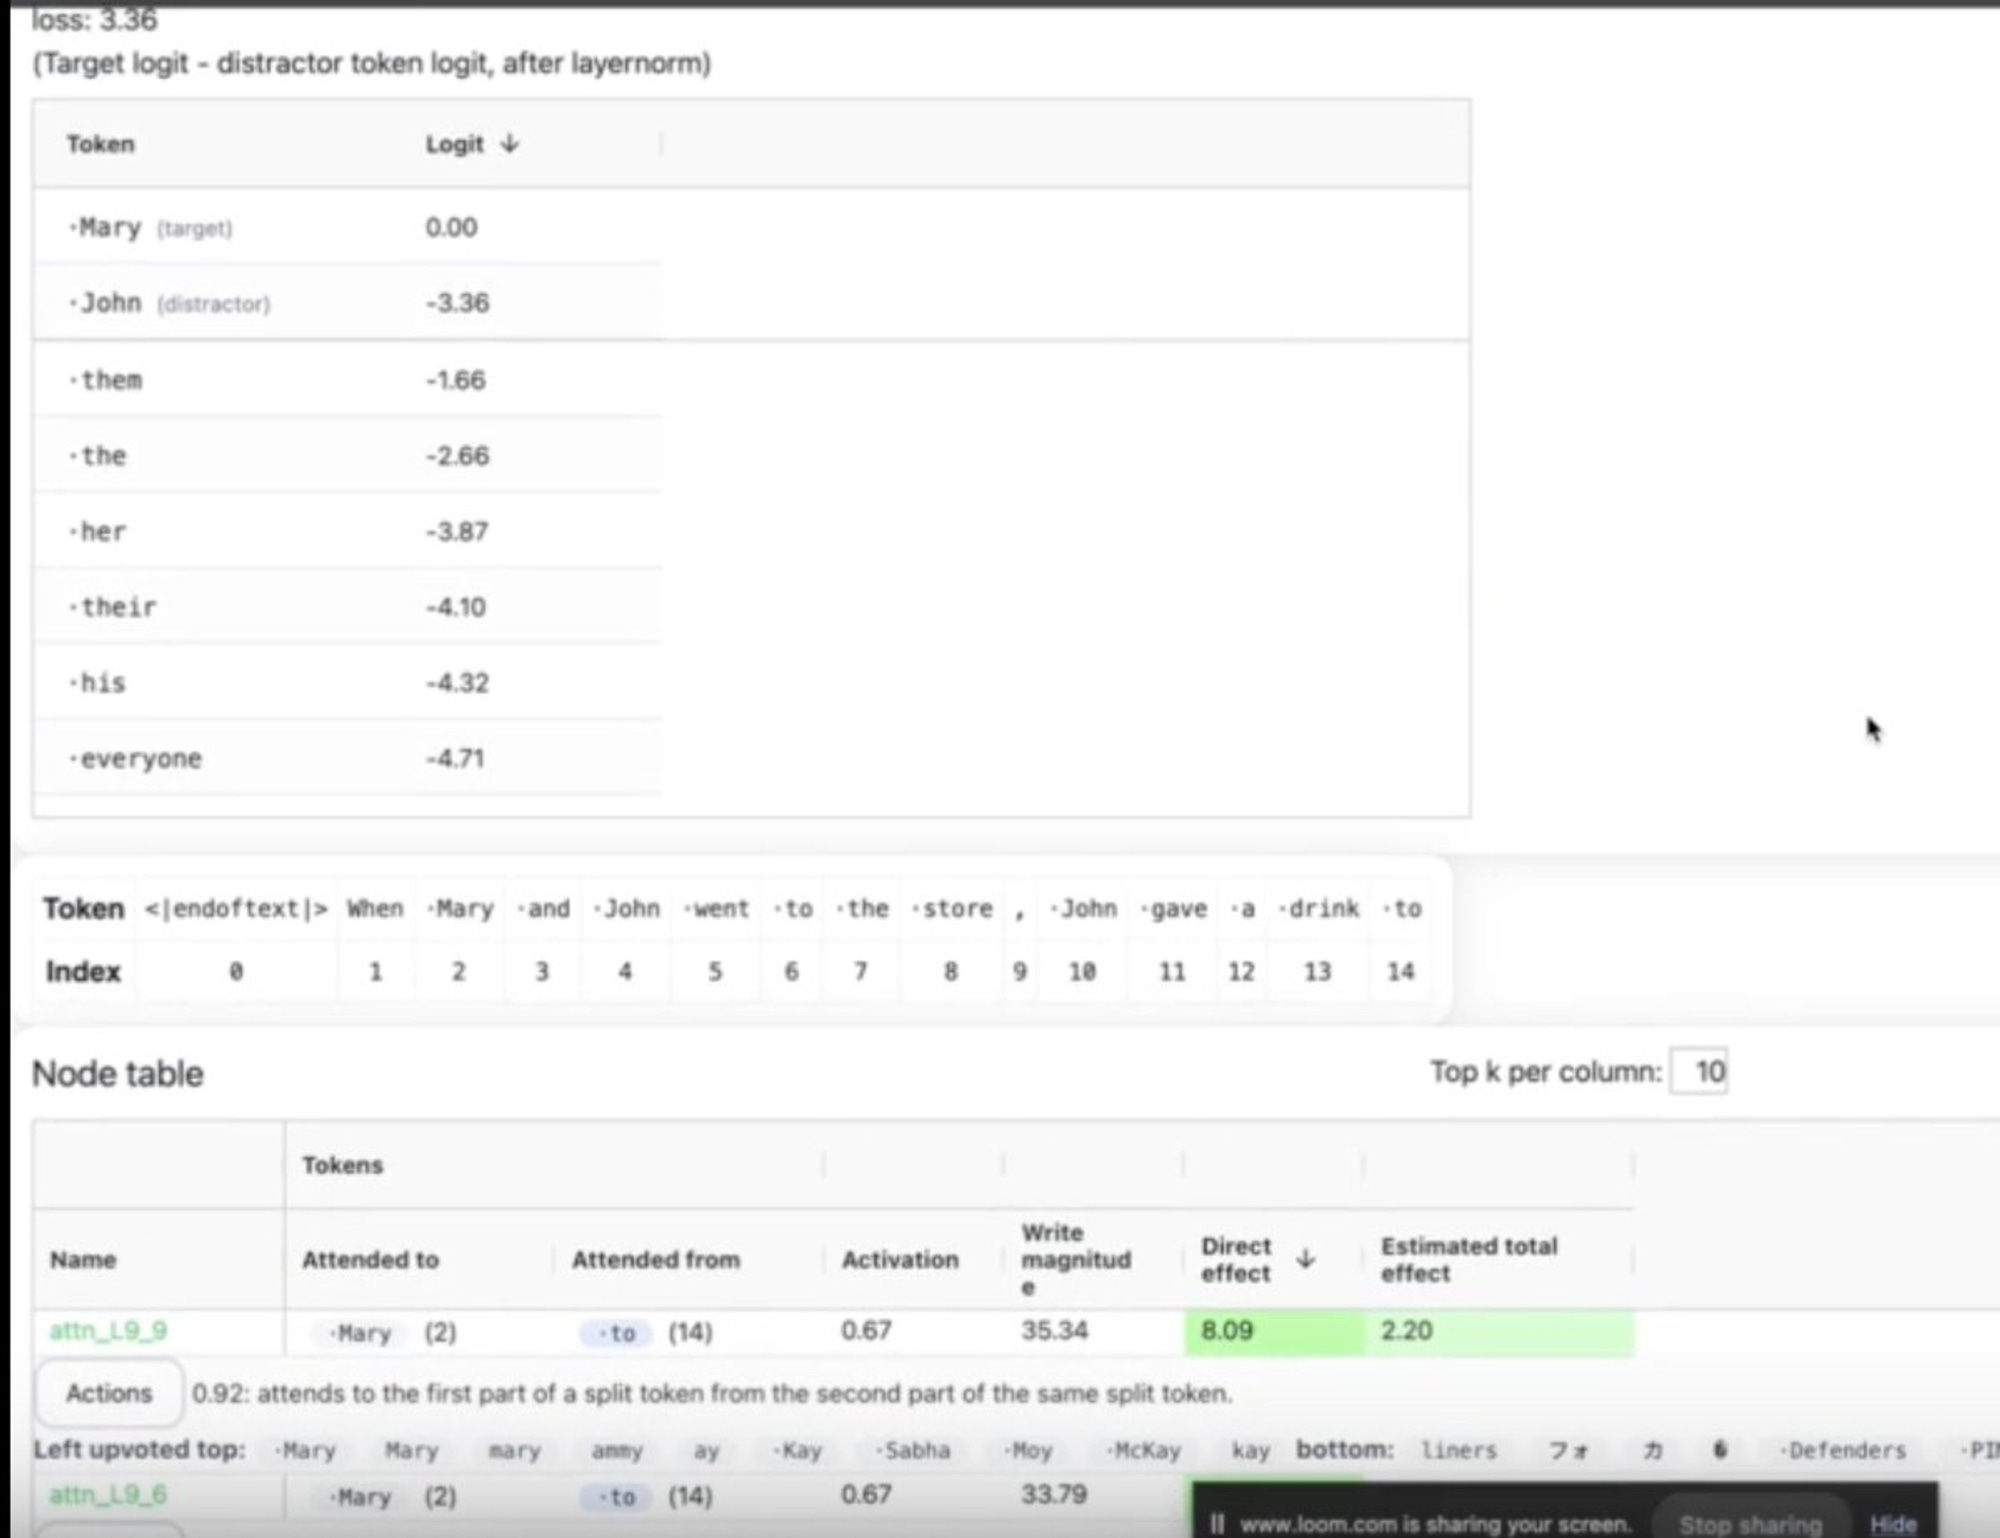The image size is (2000, 1538).
Task: Click the Logit column sort arrow
Action: [510, 144]
